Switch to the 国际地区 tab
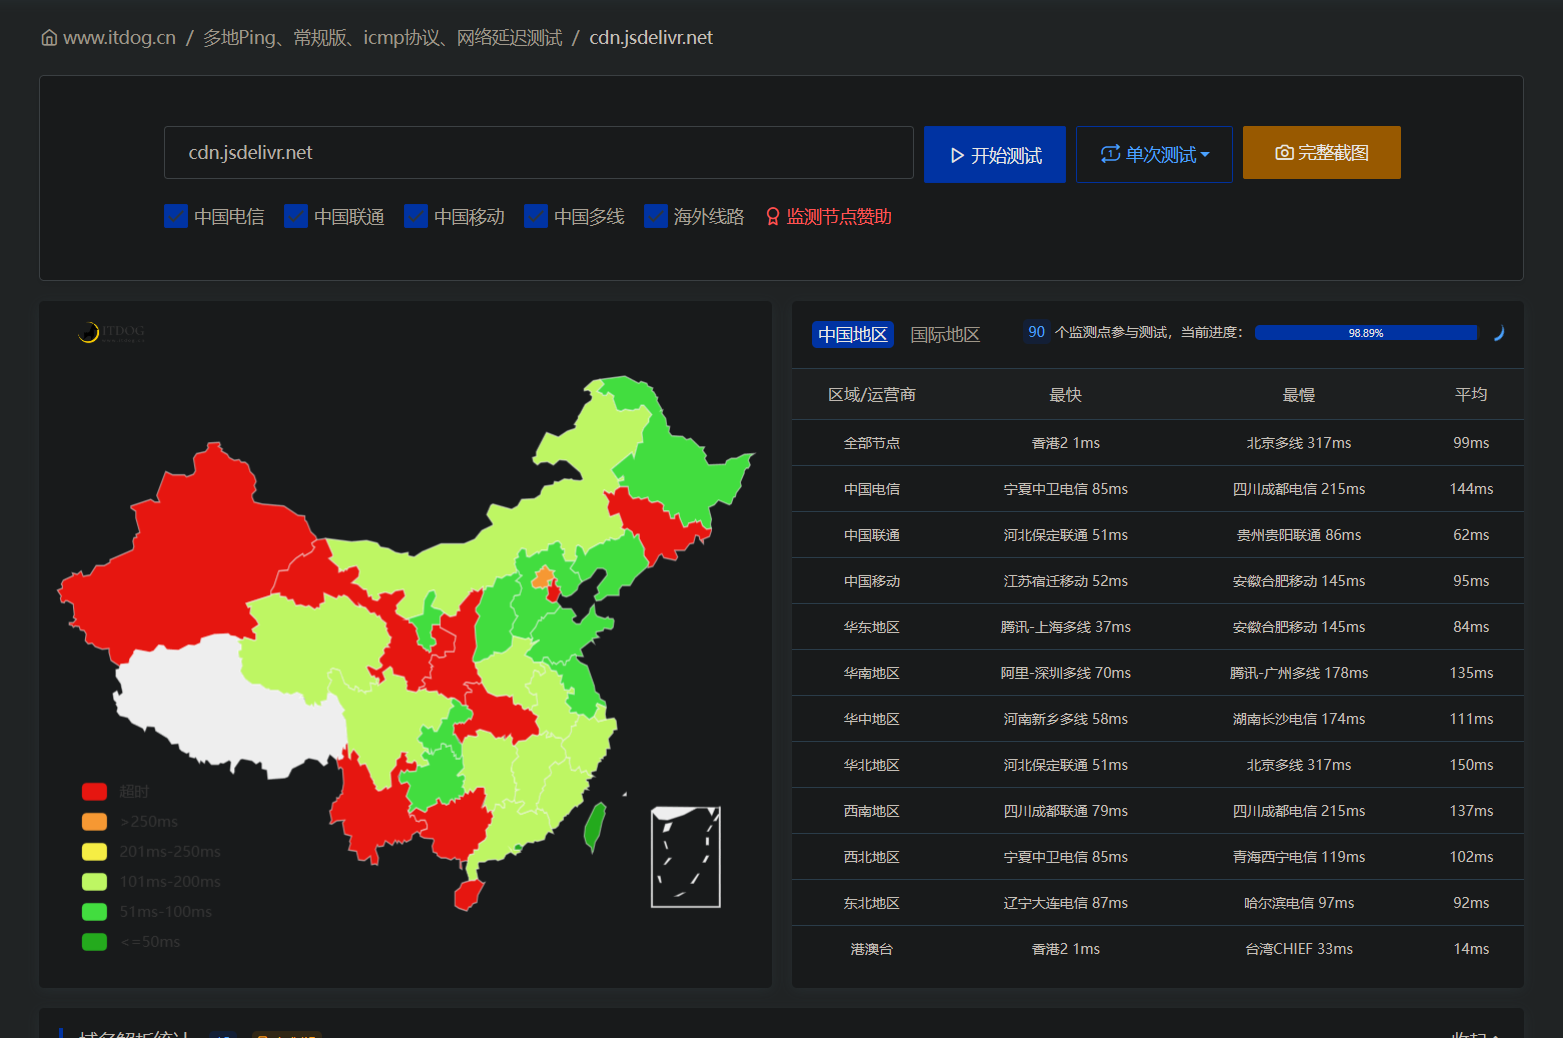The width and height of the screenshot is (1563, 1038). pos(945,334)
